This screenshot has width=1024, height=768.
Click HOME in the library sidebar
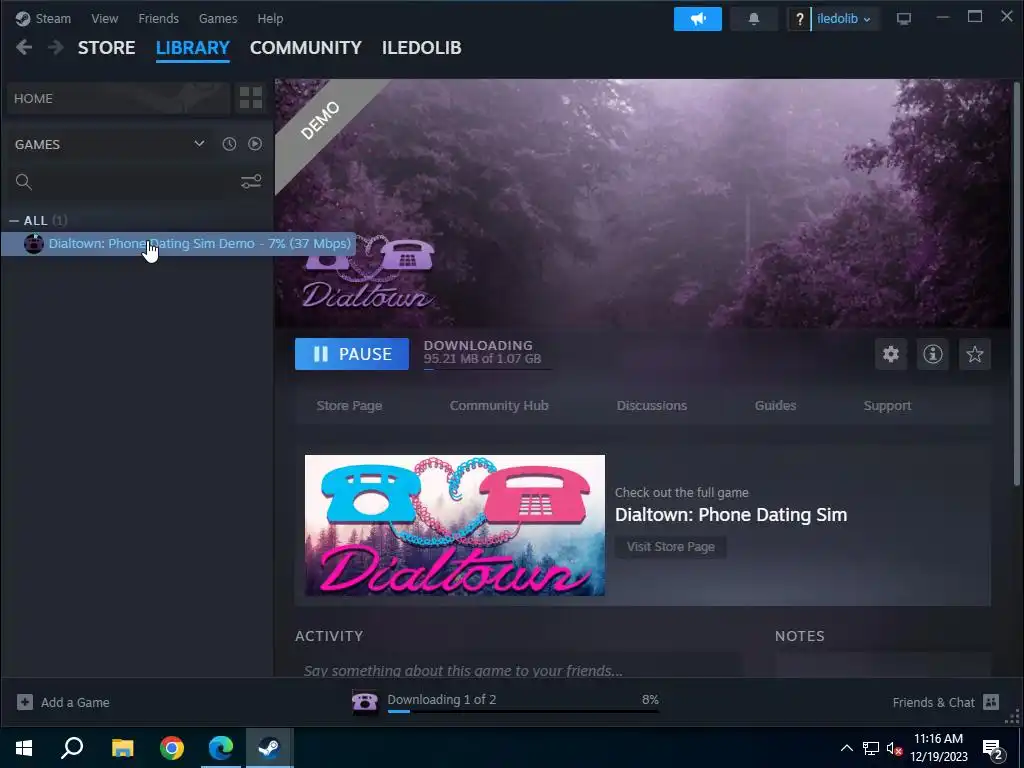pos(119,98)
